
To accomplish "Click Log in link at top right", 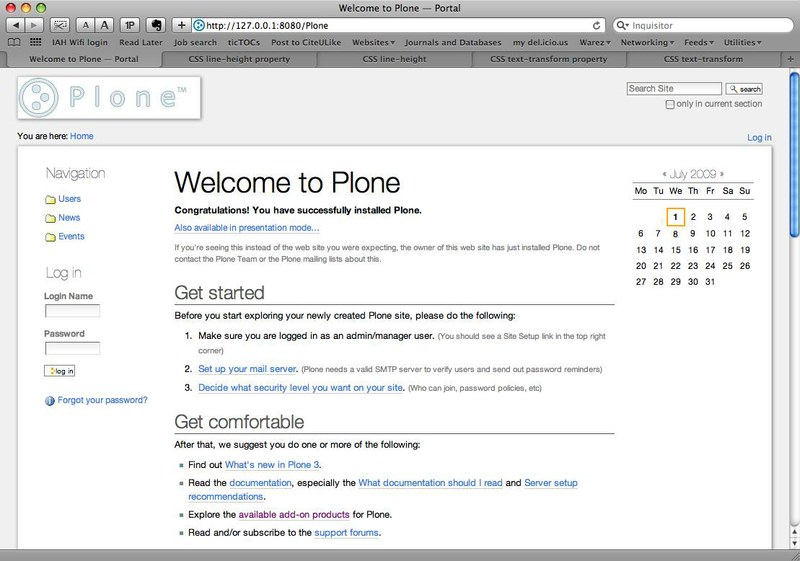I will tap(759, 138).
